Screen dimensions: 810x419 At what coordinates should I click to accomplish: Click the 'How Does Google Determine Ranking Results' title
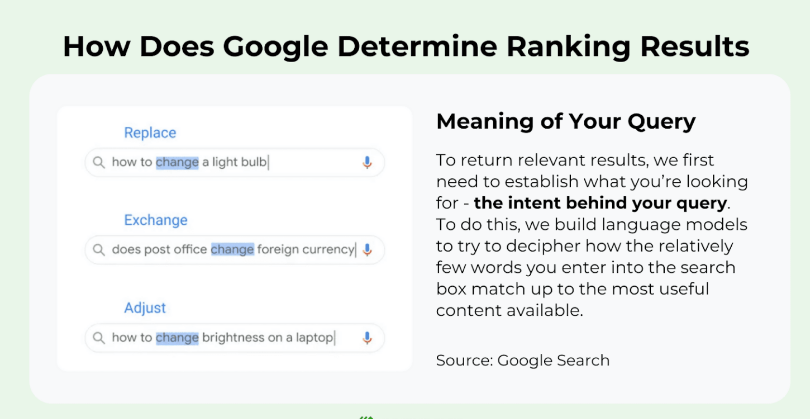405,46
